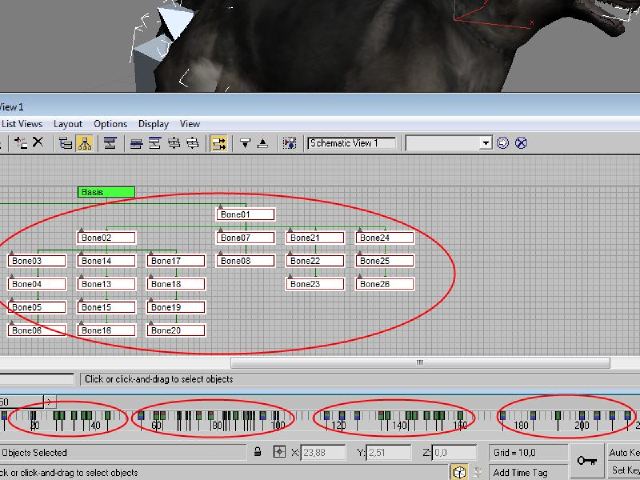Screen dimensions: 640x480
Task: Click the Delete Objects X icon
Action: 38,142
